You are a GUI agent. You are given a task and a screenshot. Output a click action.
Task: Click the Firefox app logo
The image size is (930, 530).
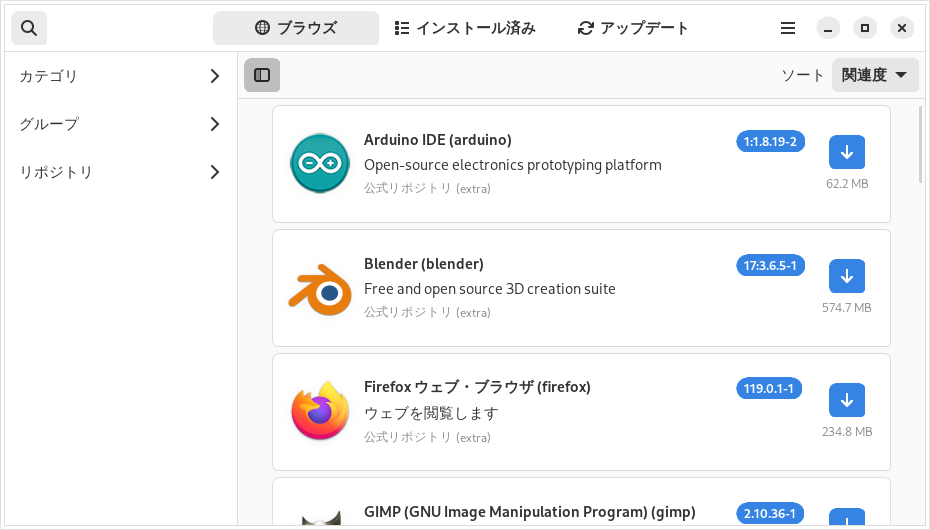click(x=320, y=411)
